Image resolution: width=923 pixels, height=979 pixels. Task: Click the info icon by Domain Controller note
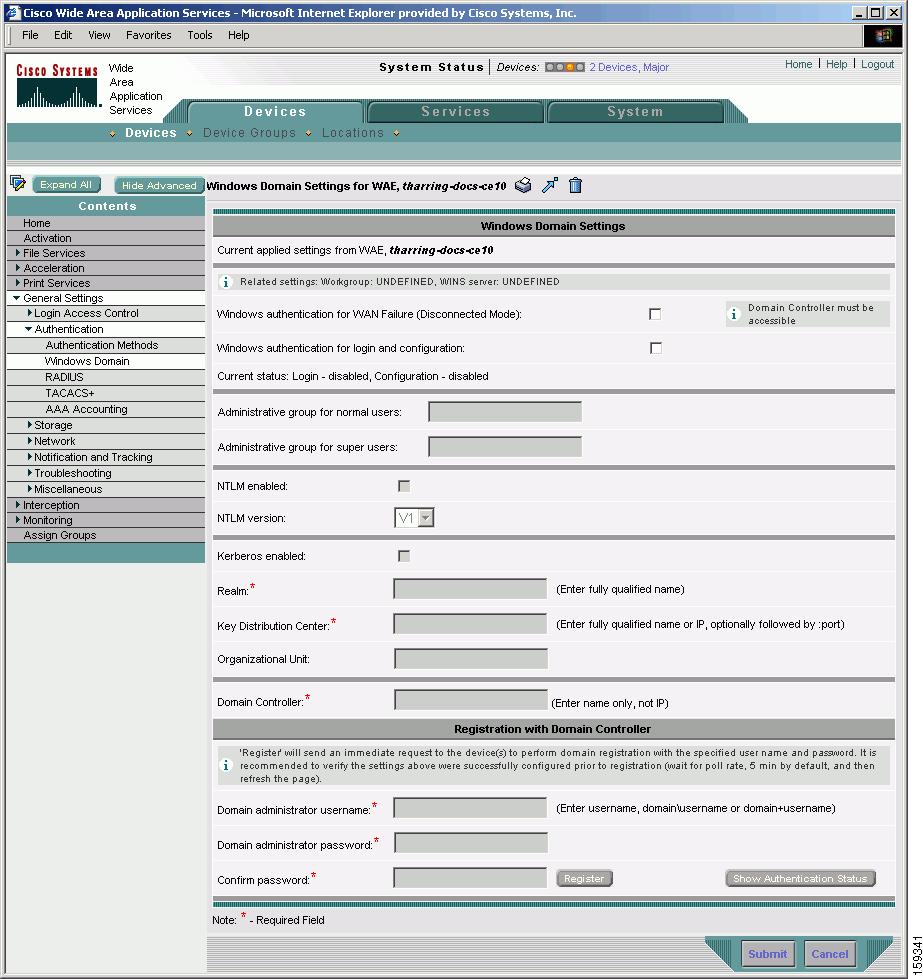[x=734, y=314]
